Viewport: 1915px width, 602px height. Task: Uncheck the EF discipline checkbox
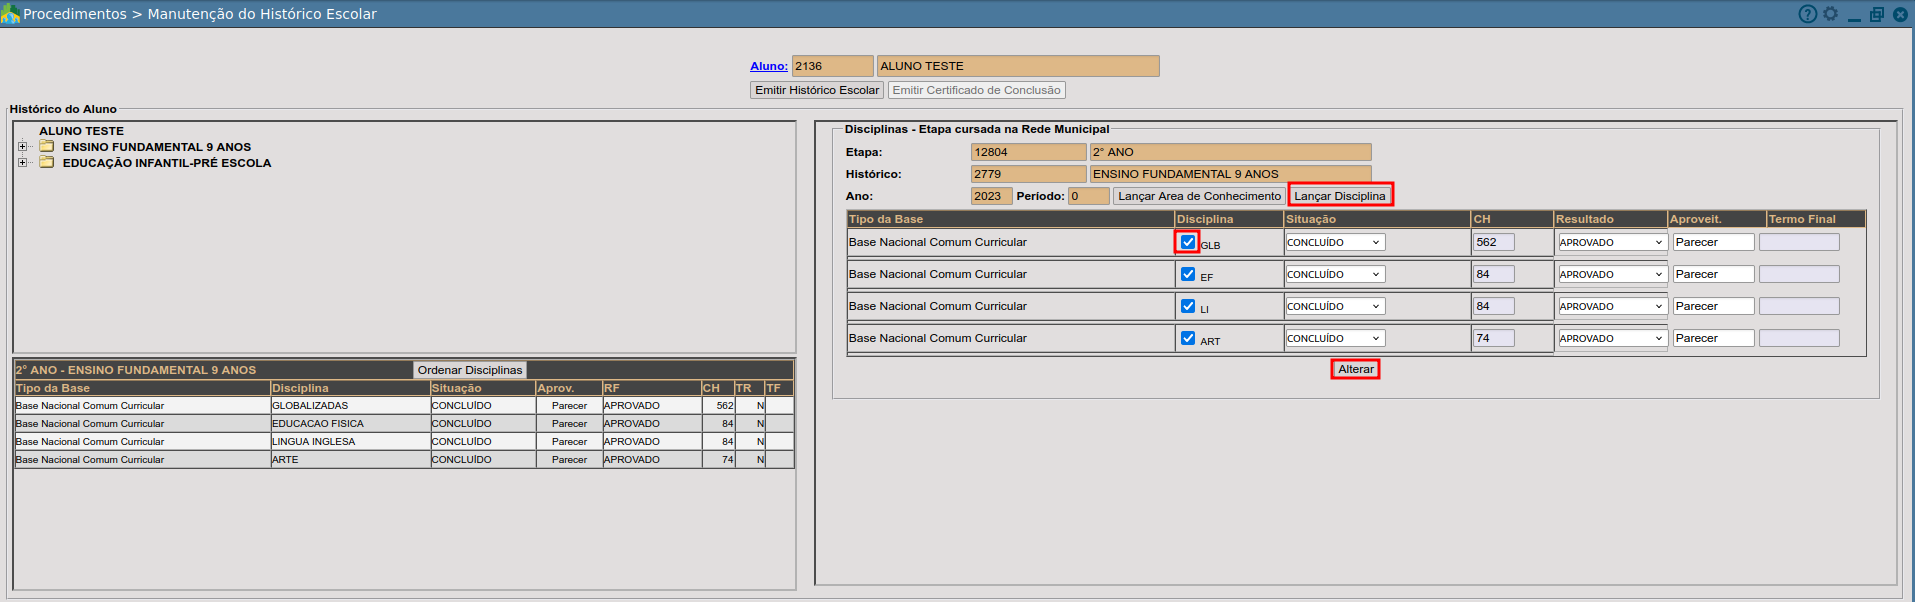1188,274
